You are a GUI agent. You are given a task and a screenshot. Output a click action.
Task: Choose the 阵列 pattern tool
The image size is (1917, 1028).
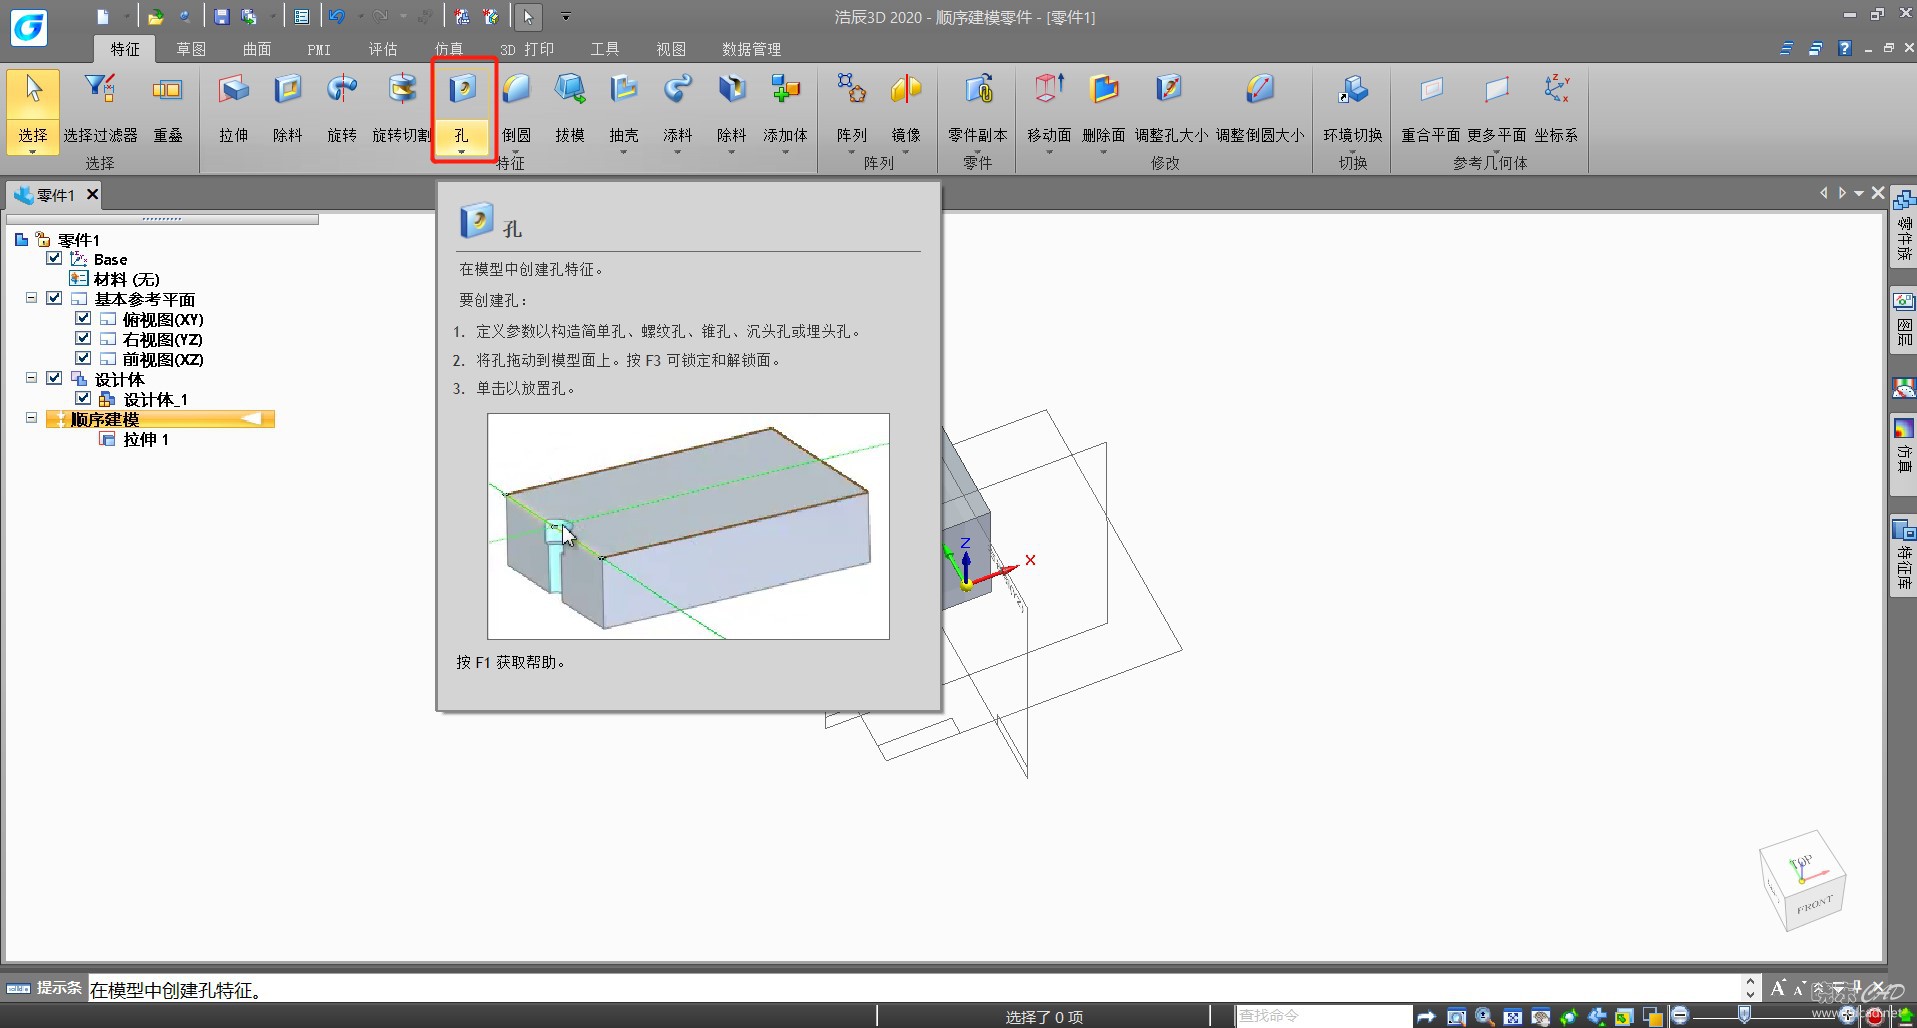point(852,108)
